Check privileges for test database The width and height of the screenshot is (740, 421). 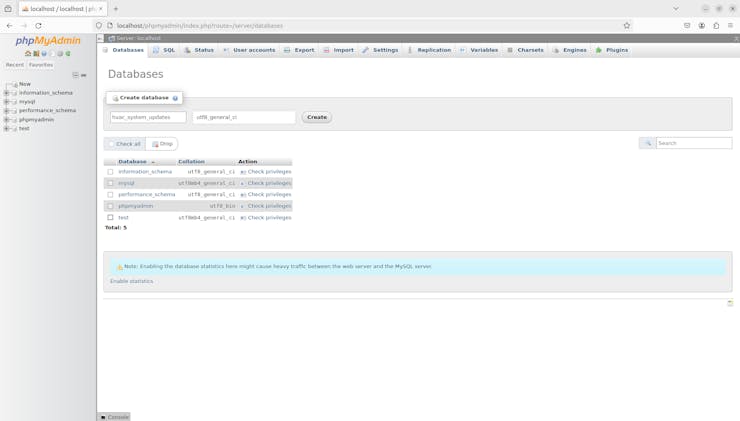[x=266, y=218]
